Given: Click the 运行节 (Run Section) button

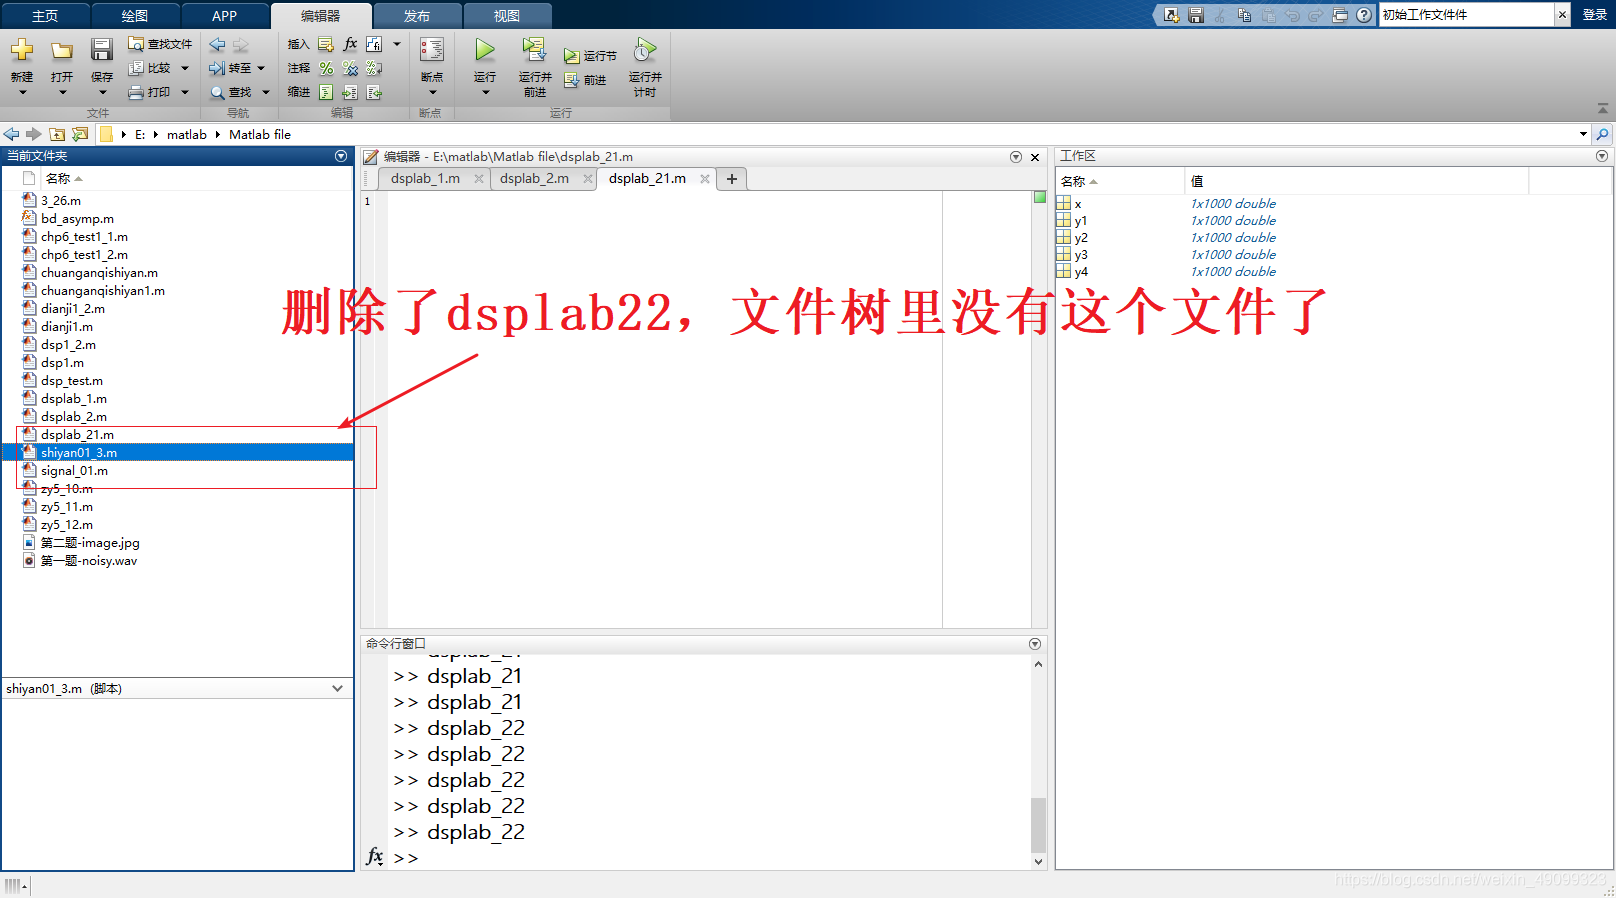Looking at the screenshot, I should (x=590, y=56).
